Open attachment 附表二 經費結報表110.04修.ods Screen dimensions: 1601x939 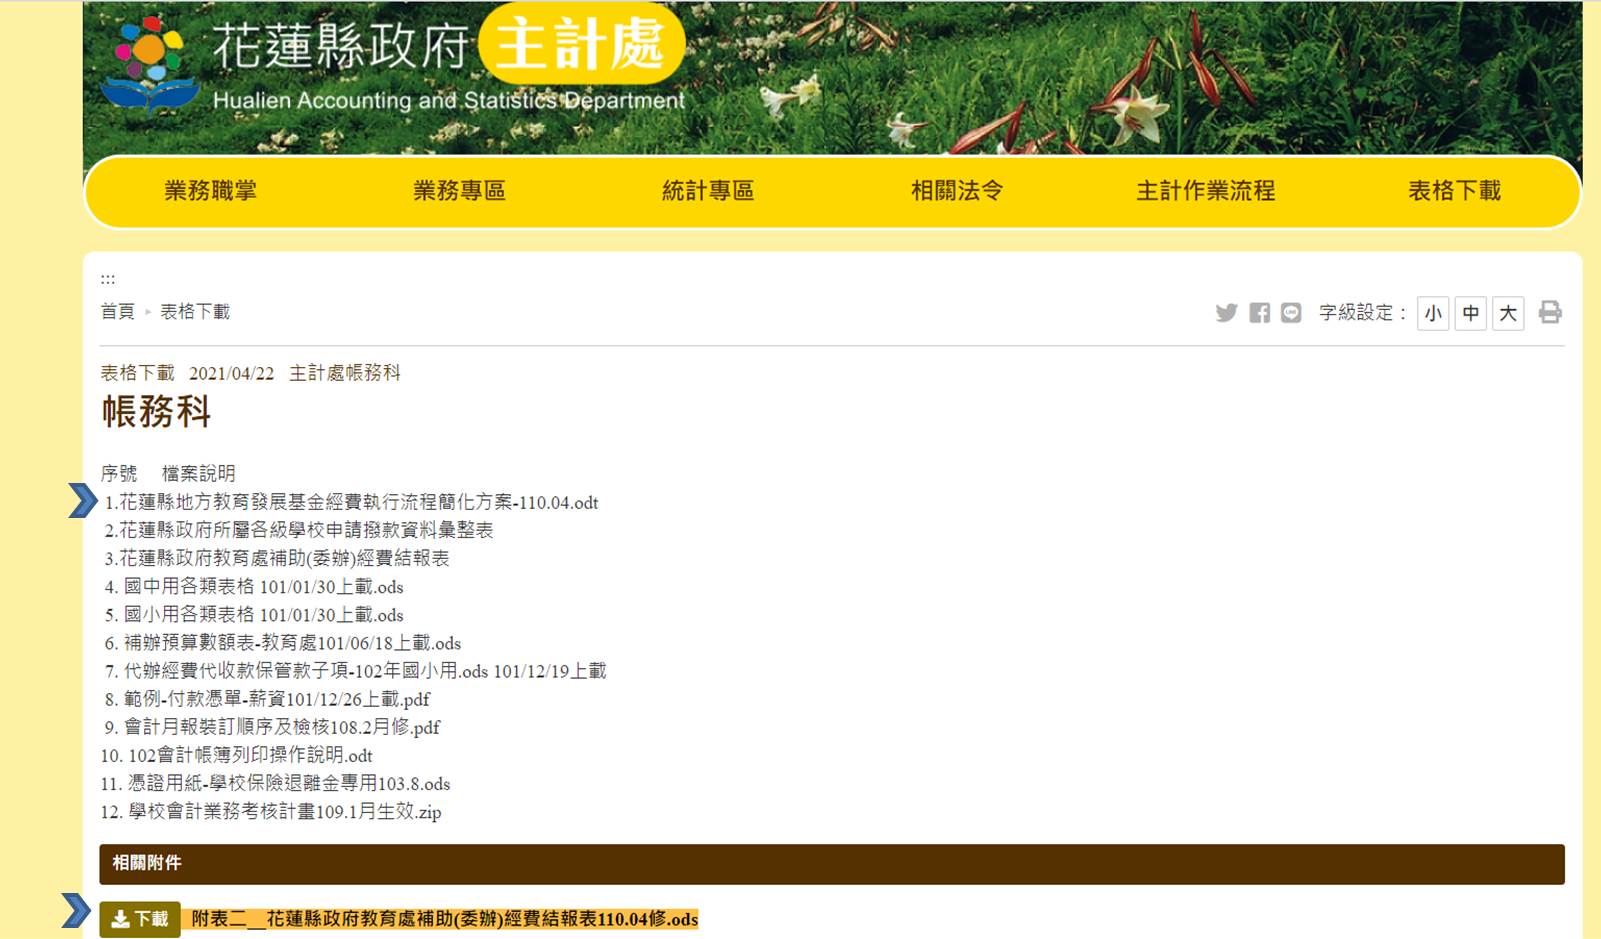coord(445,919)
